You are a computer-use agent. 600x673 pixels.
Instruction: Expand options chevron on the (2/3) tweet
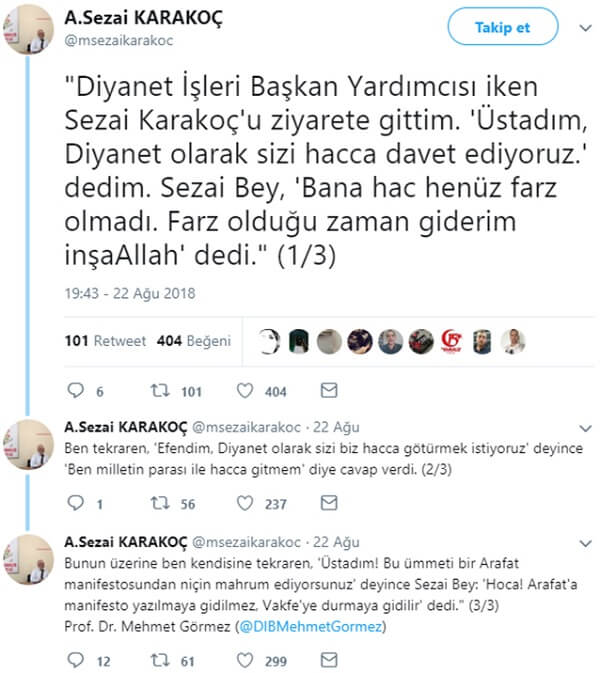585,428
